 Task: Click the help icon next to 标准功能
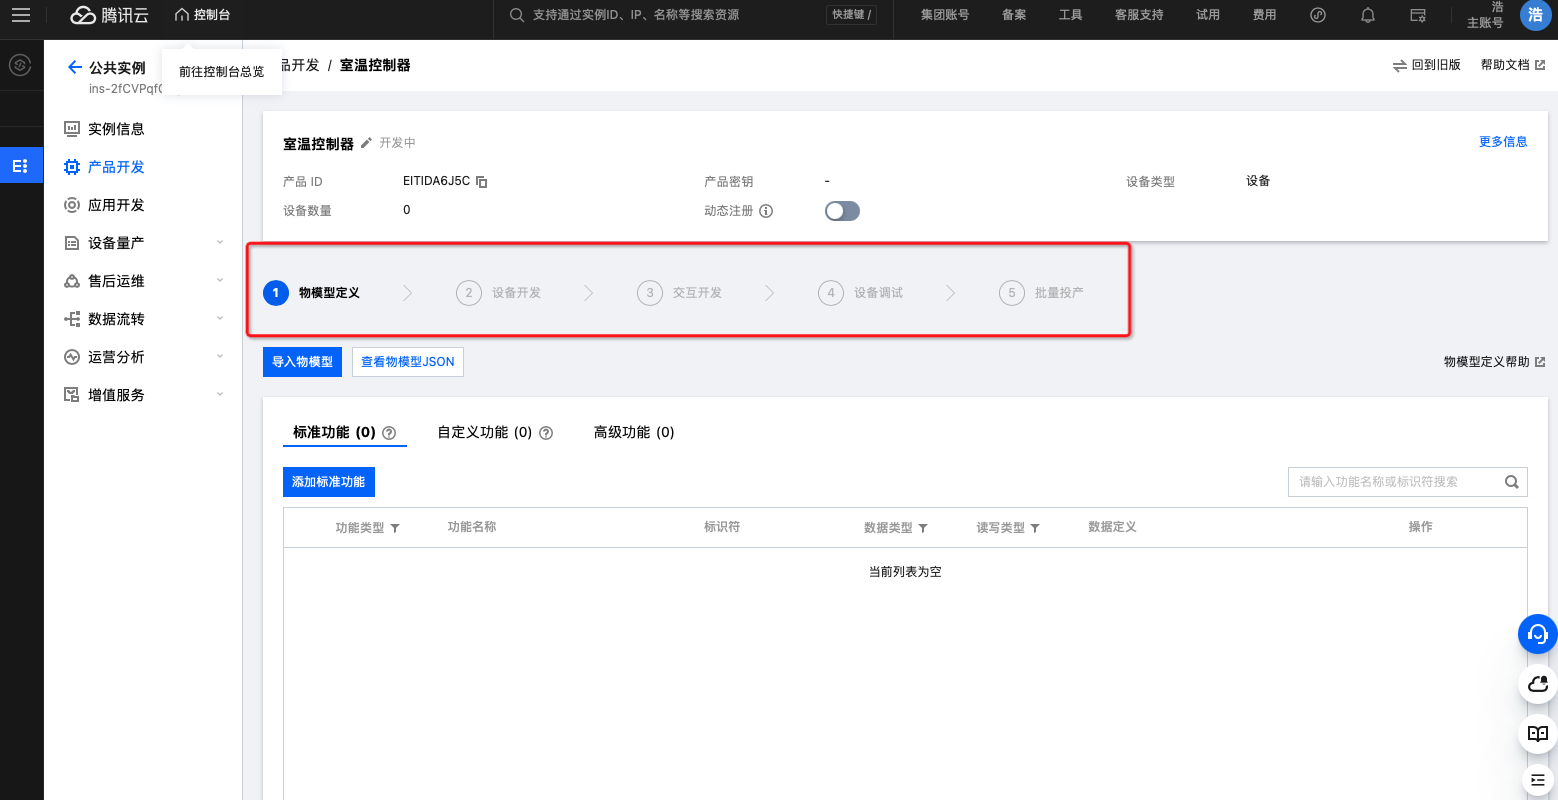pyautogui.click(x=390, y=433)
